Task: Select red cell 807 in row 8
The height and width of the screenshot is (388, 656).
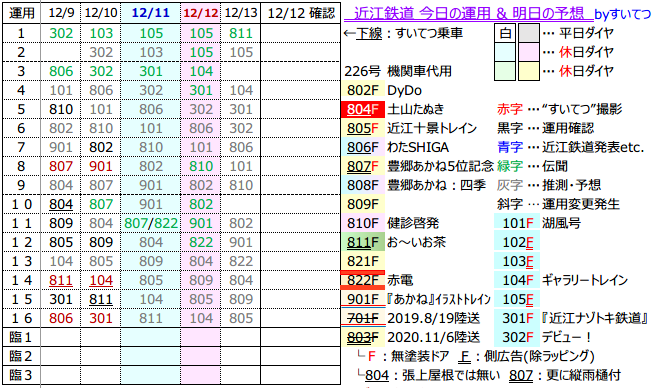Action: (x=61, y=166)
